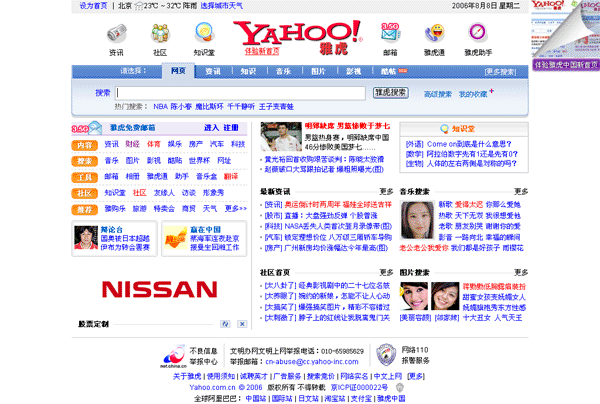
Task: Select the 网页 search tab
Action: coord(178,71)
